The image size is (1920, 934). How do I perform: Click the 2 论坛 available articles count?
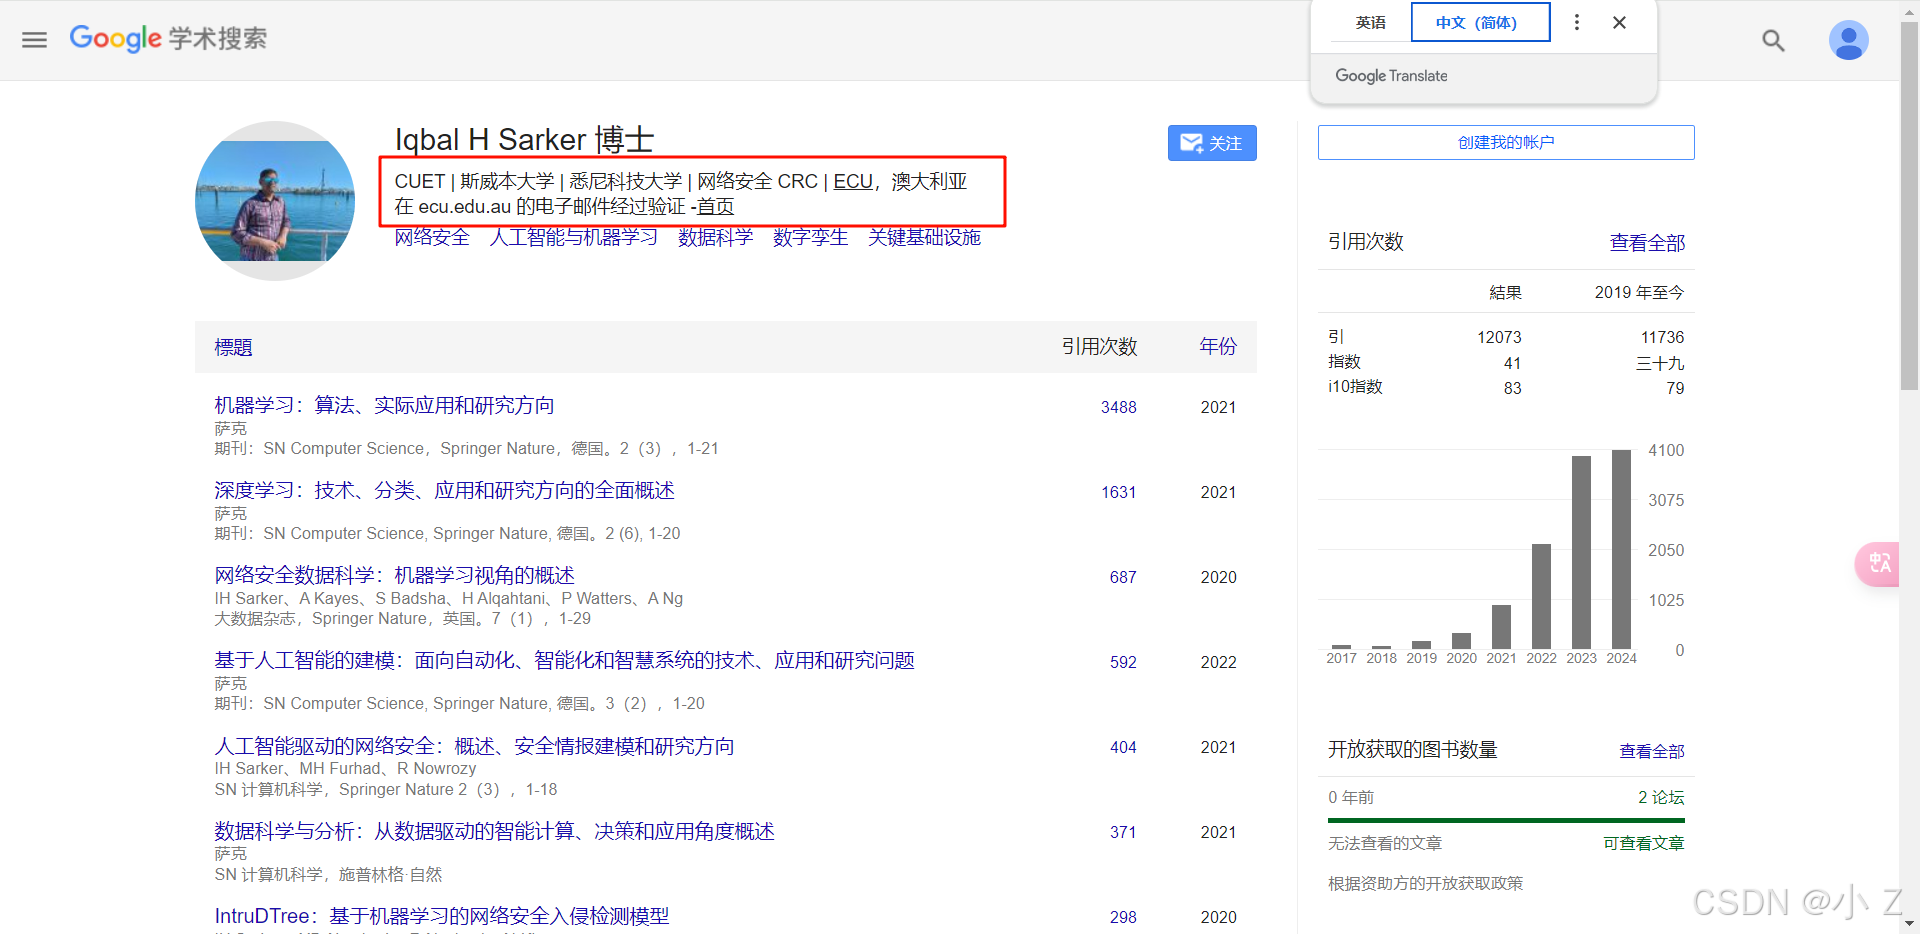tap(1661, 797)
